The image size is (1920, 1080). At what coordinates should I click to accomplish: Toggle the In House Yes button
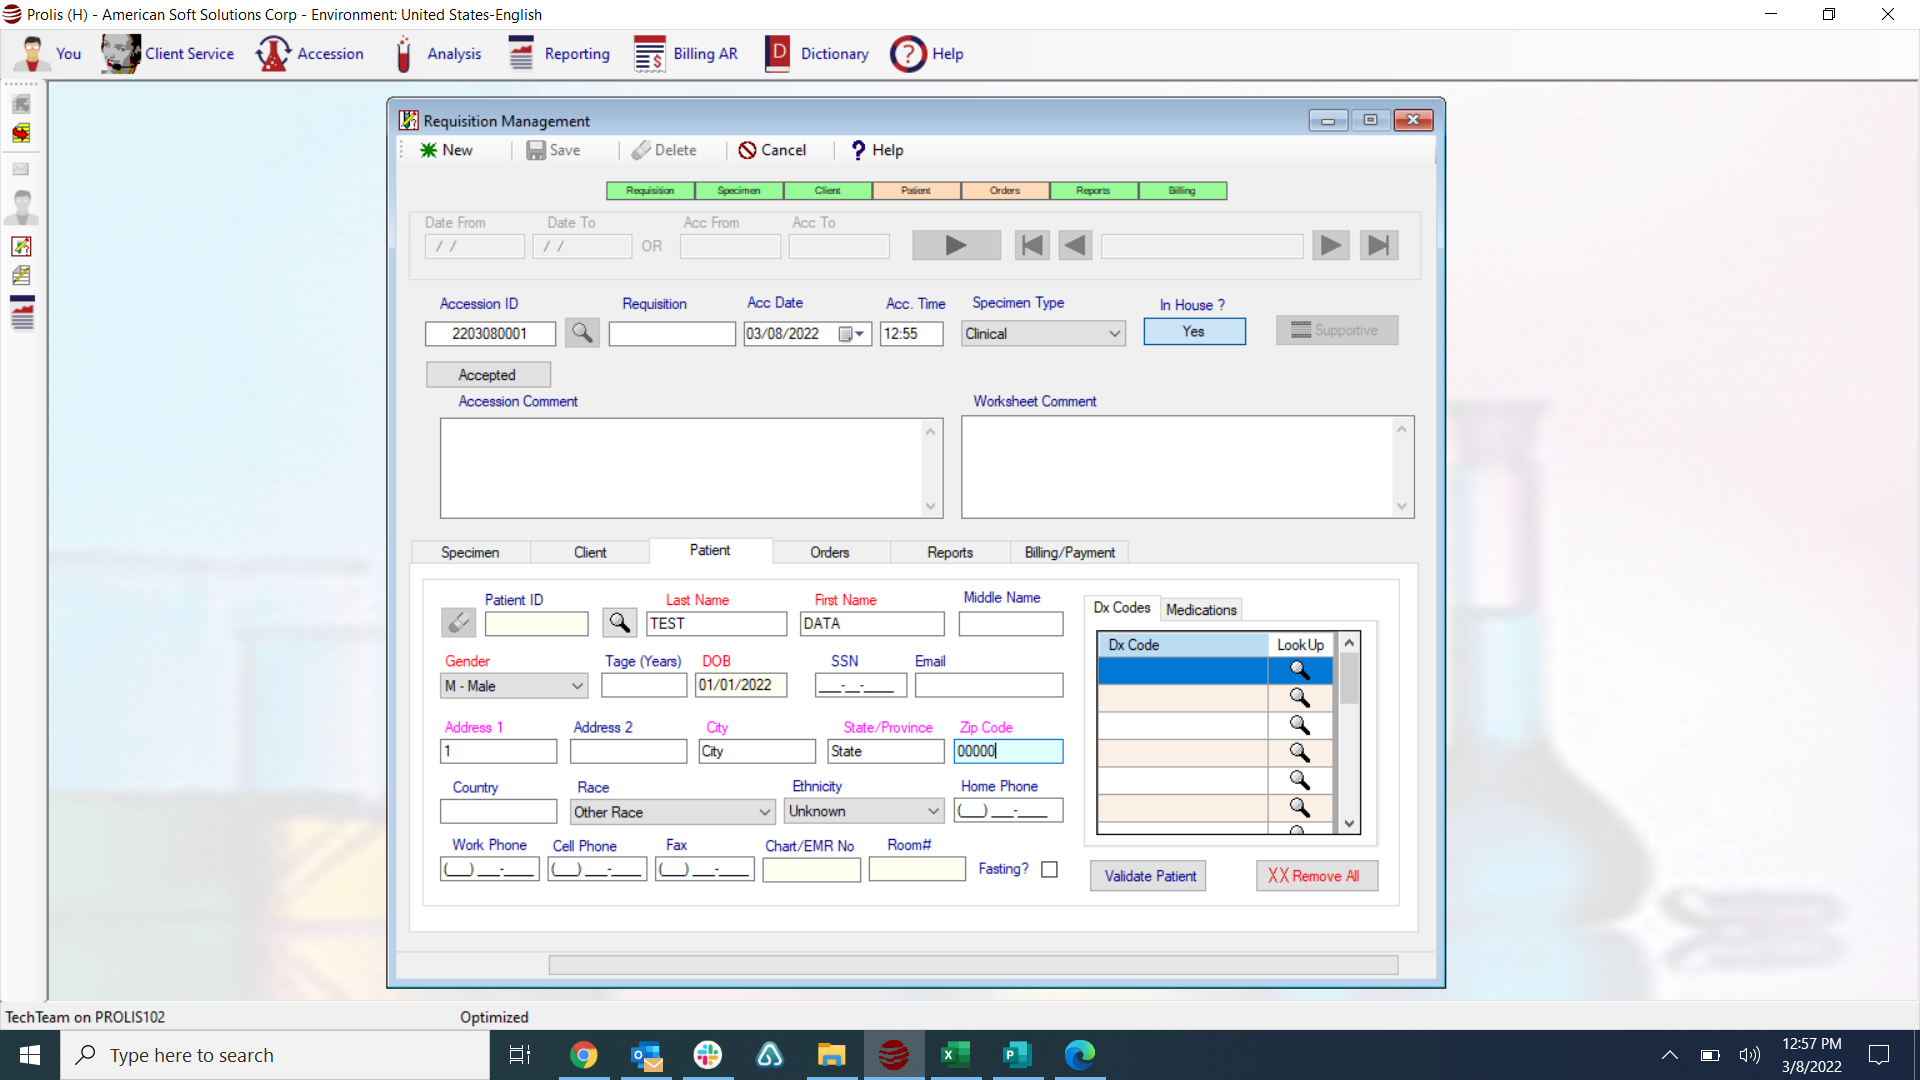pyautogui.click(x=1194, y=332)
